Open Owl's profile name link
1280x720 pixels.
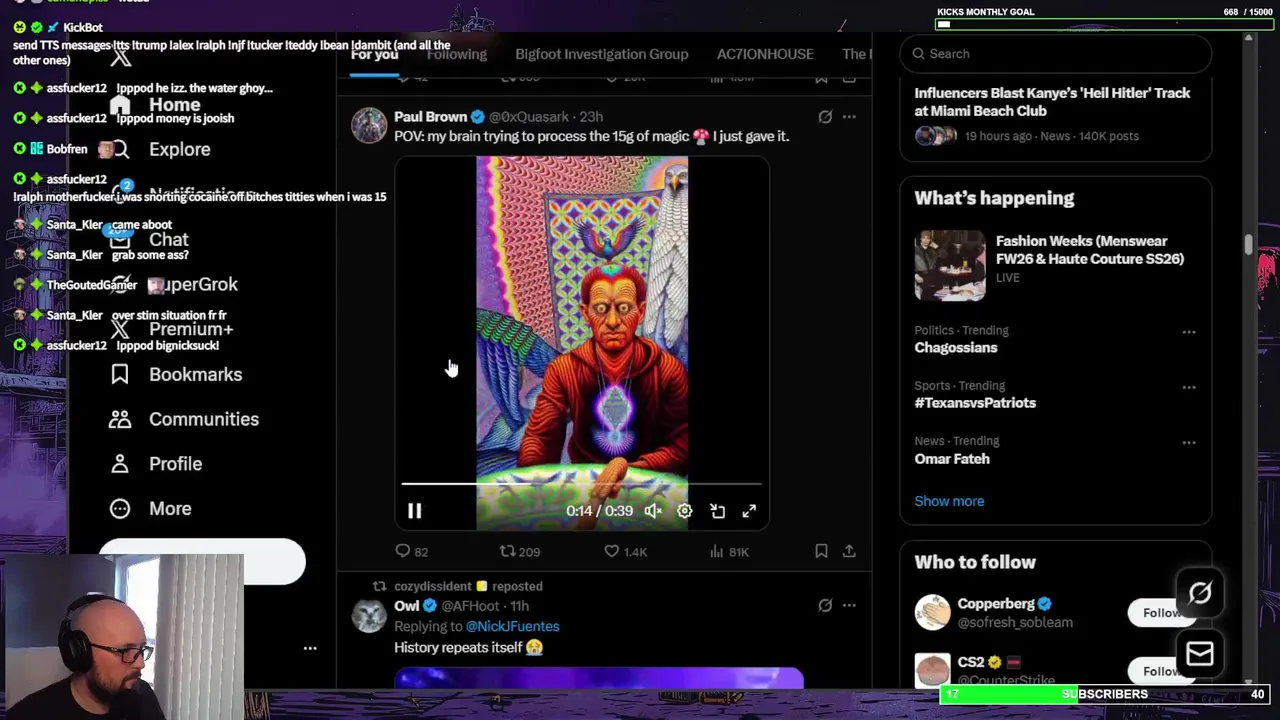point(406,606)
